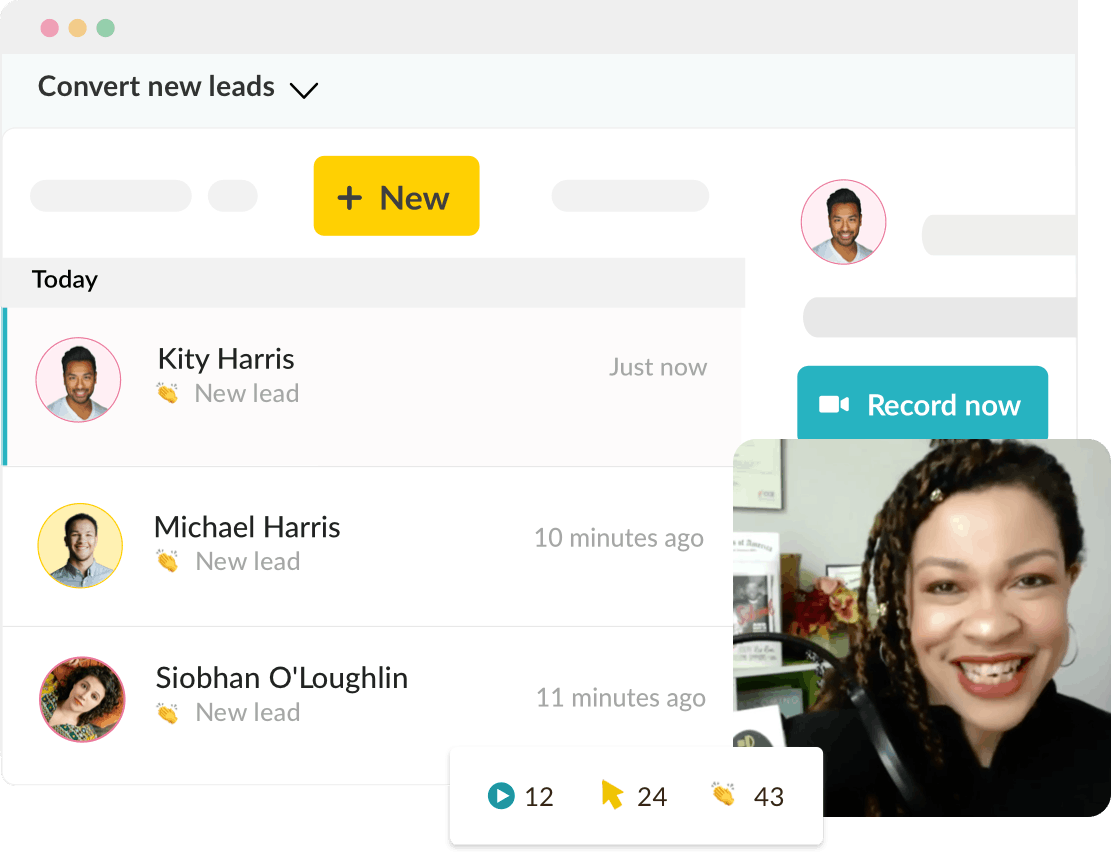Open Michael Harris lead avatar
Viewport: 1117px width, 853px height.
coord(80,546)
